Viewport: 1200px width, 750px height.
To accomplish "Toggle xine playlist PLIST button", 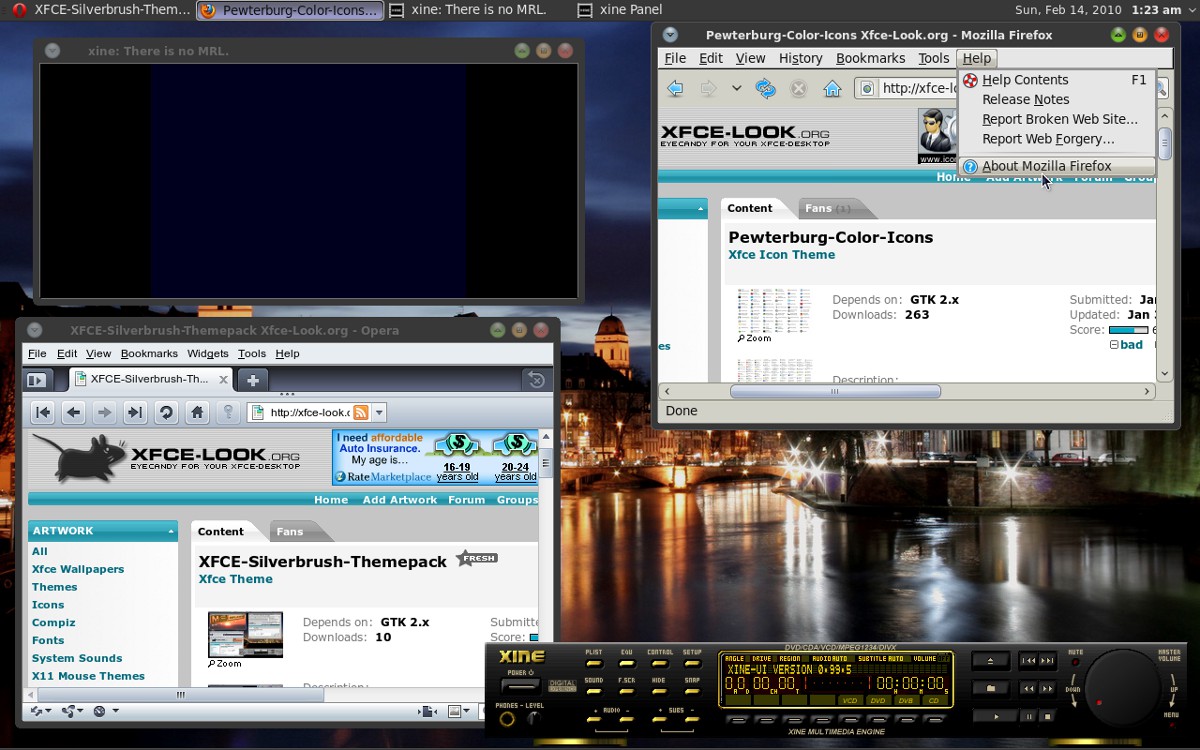I will [x=594, y=663].
